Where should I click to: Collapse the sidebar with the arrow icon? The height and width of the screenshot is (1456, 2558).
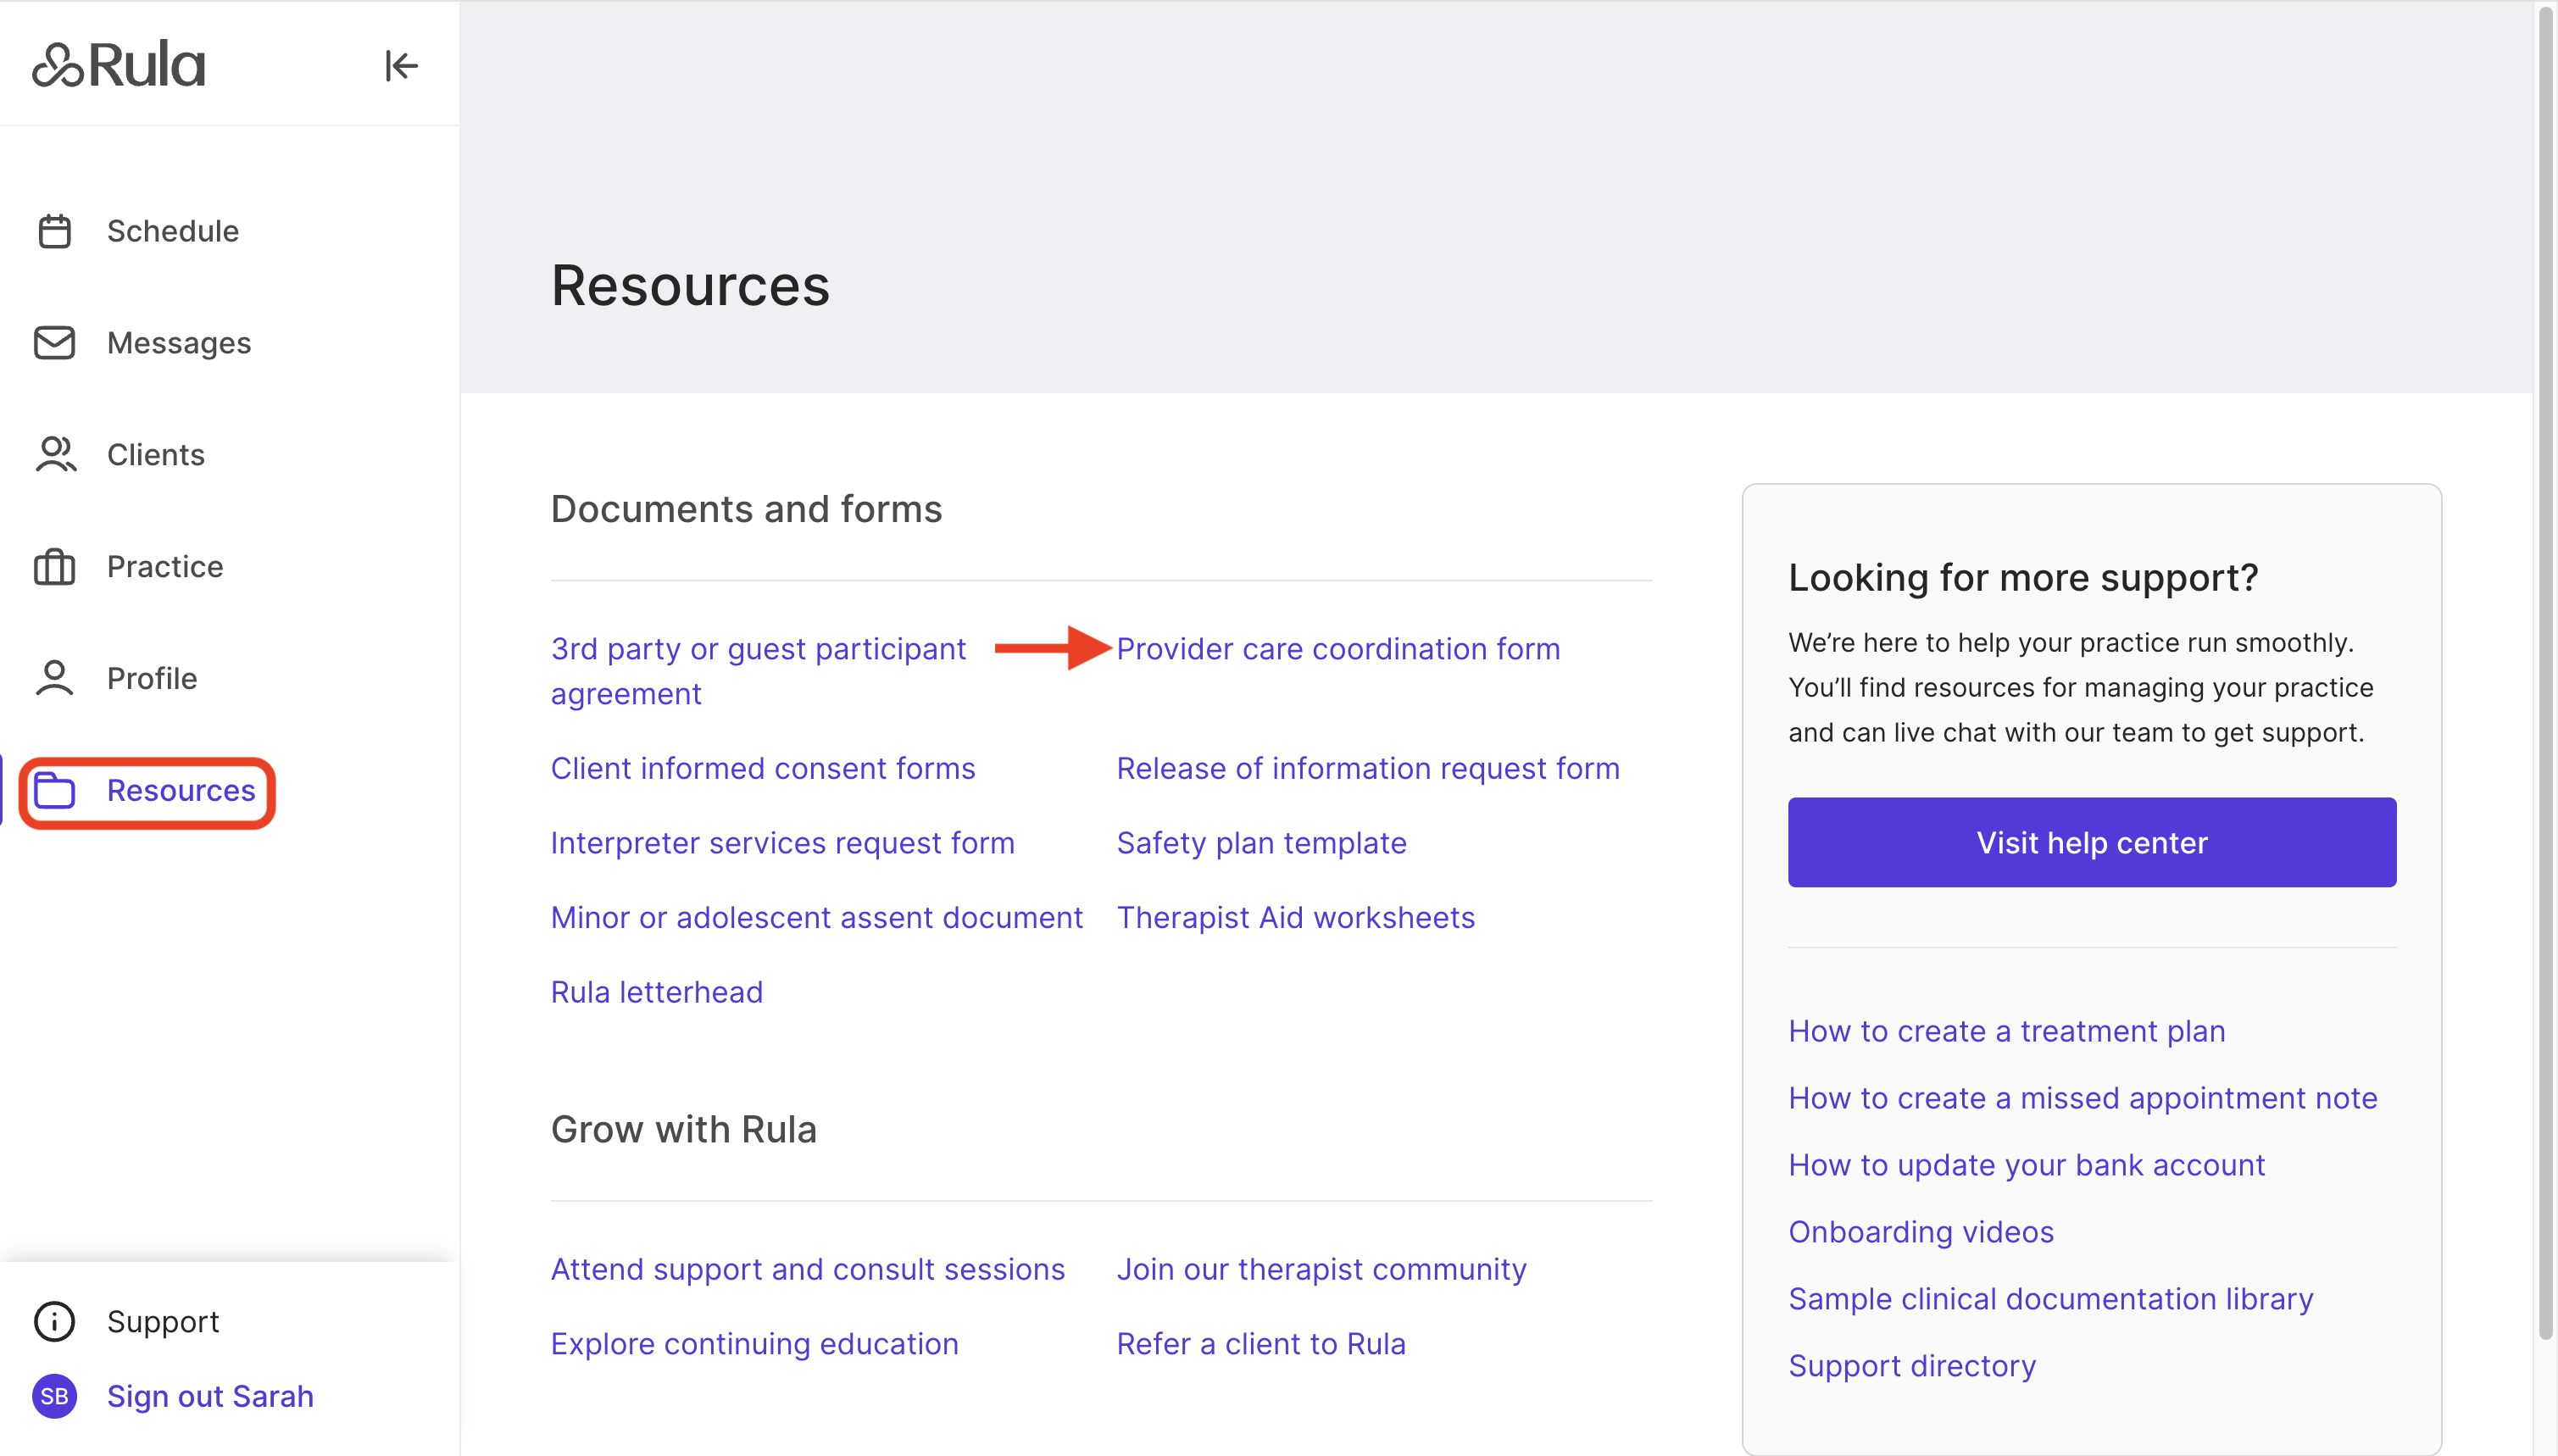coord(401,66)
